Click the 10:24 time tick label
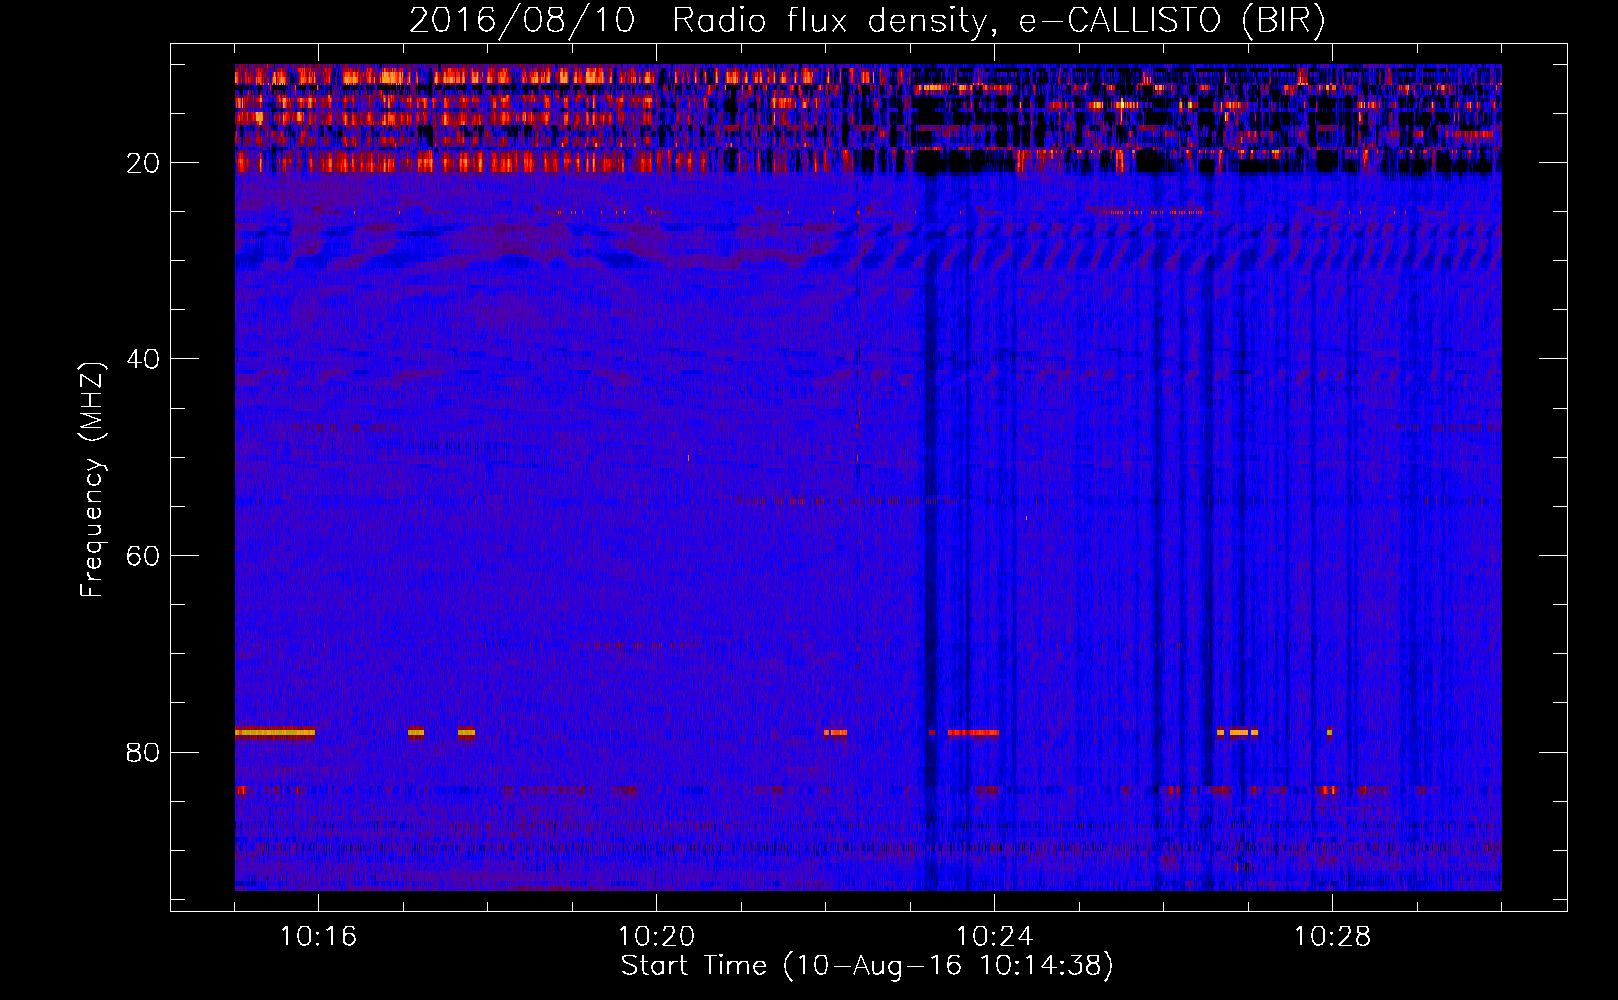The width and height of the screenshot is (1618, 1000). coord(994,937)
